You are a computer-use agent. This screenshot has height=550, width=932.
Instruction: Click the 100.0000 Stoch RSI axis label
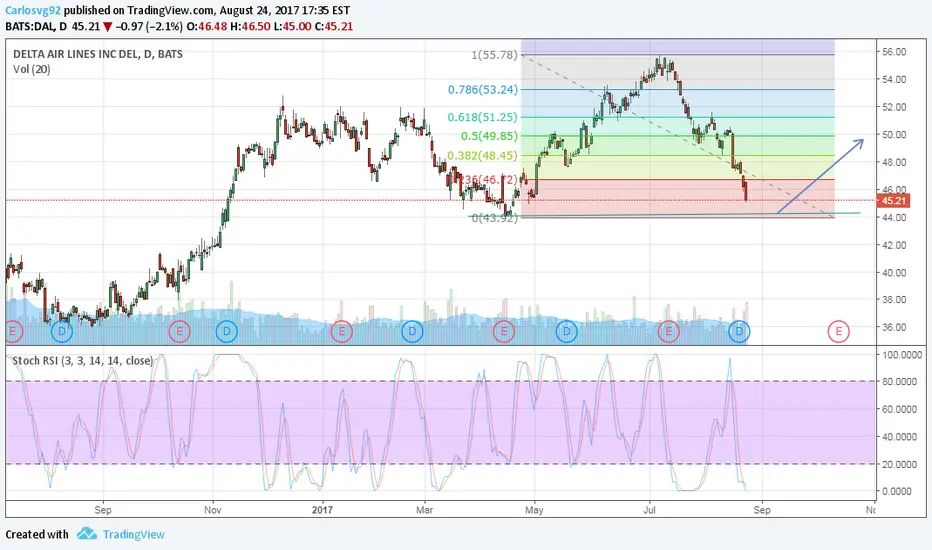(902, 355)
